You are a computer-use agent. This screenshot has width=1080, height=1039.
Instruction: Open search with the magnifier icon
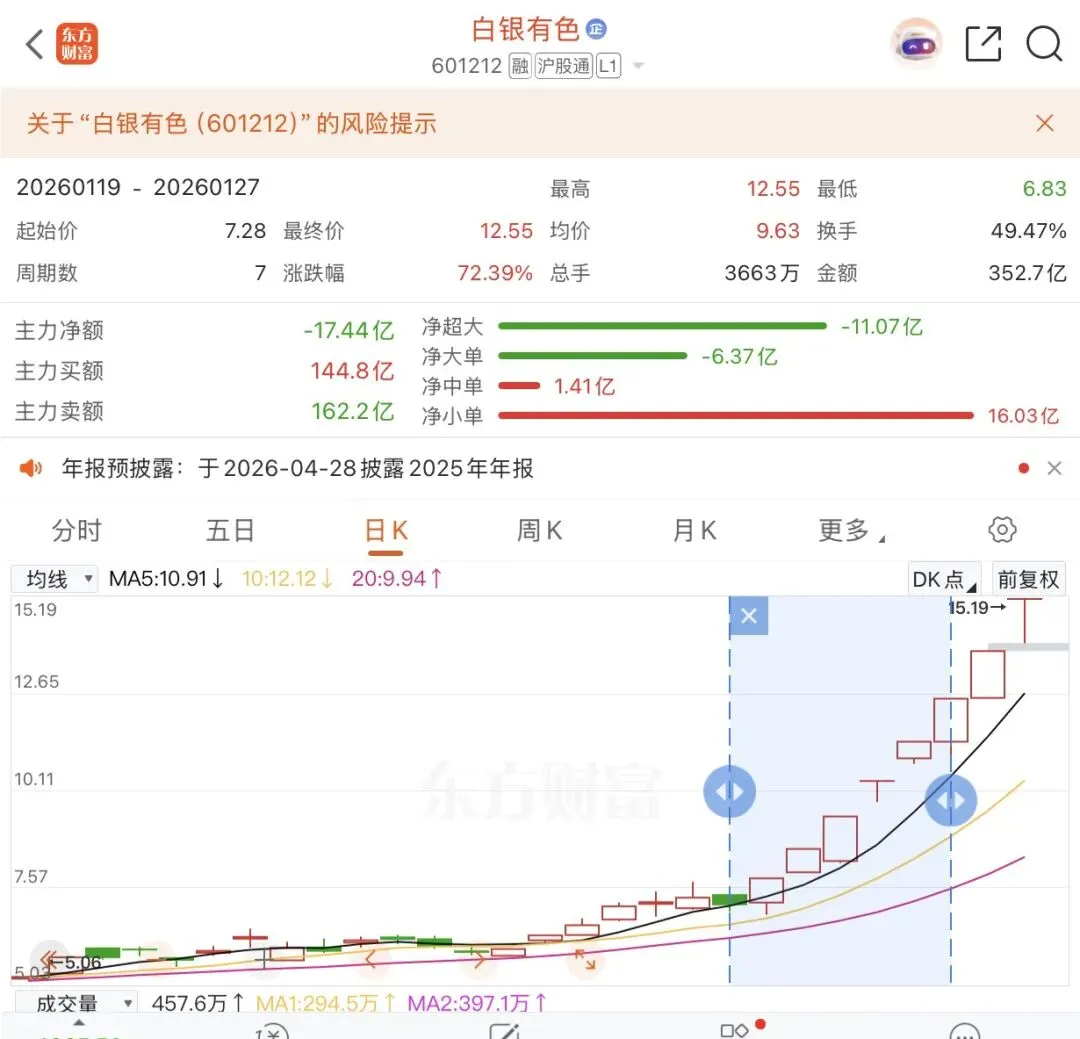tap(1044, 44)
